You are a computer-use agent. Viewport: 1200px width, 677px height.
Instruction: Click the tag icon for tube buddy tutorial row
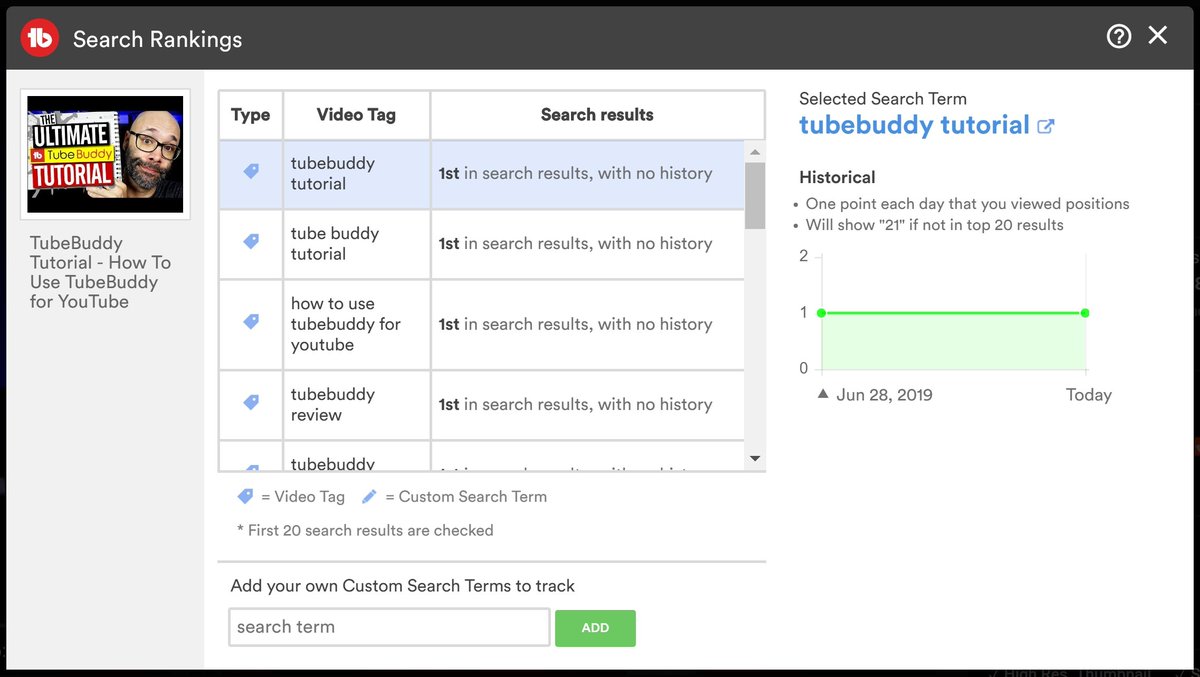click(251, 242)
